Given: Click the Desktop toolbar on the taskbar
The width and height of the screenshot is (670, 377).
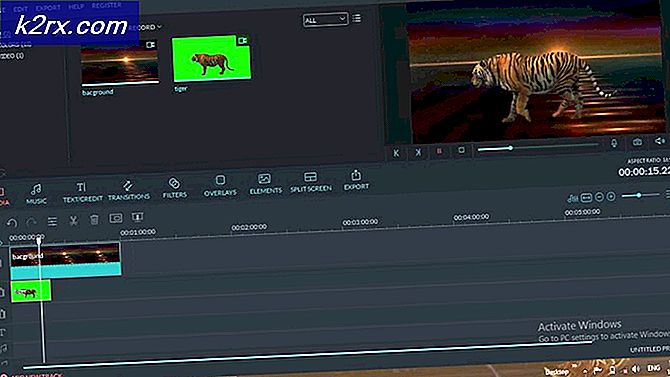Looking at the screenshot, I should coord(556,372).
